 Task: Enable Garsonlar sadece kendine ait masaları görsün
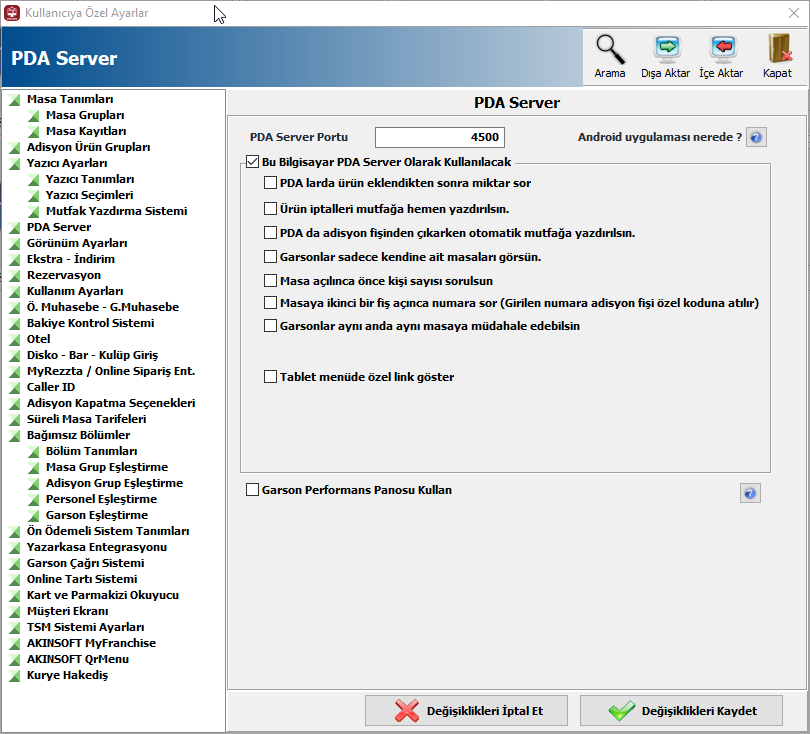click(x=270, y=257)
